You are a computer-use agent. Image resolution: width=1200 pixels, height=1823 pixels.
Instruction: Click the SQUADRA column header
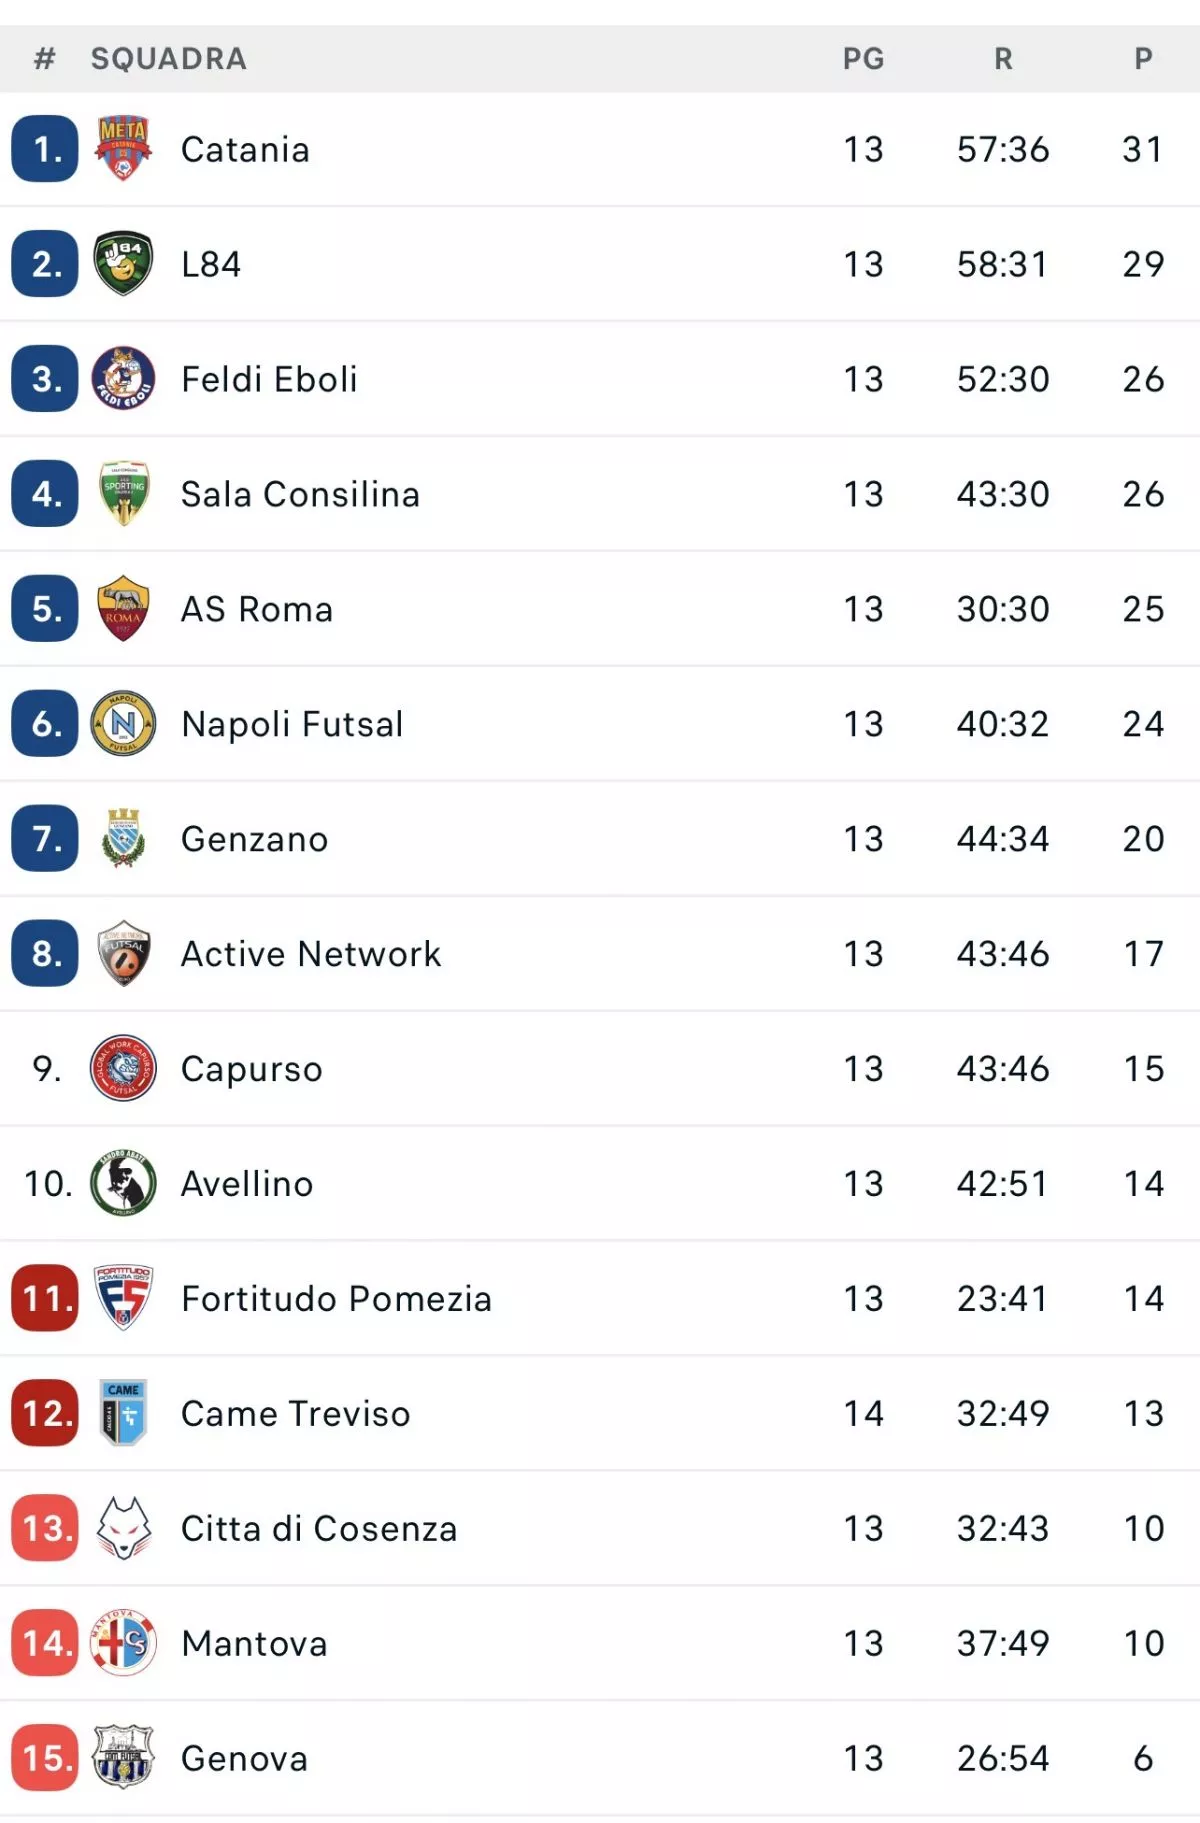pyautogui.click(x=169, y=59)
